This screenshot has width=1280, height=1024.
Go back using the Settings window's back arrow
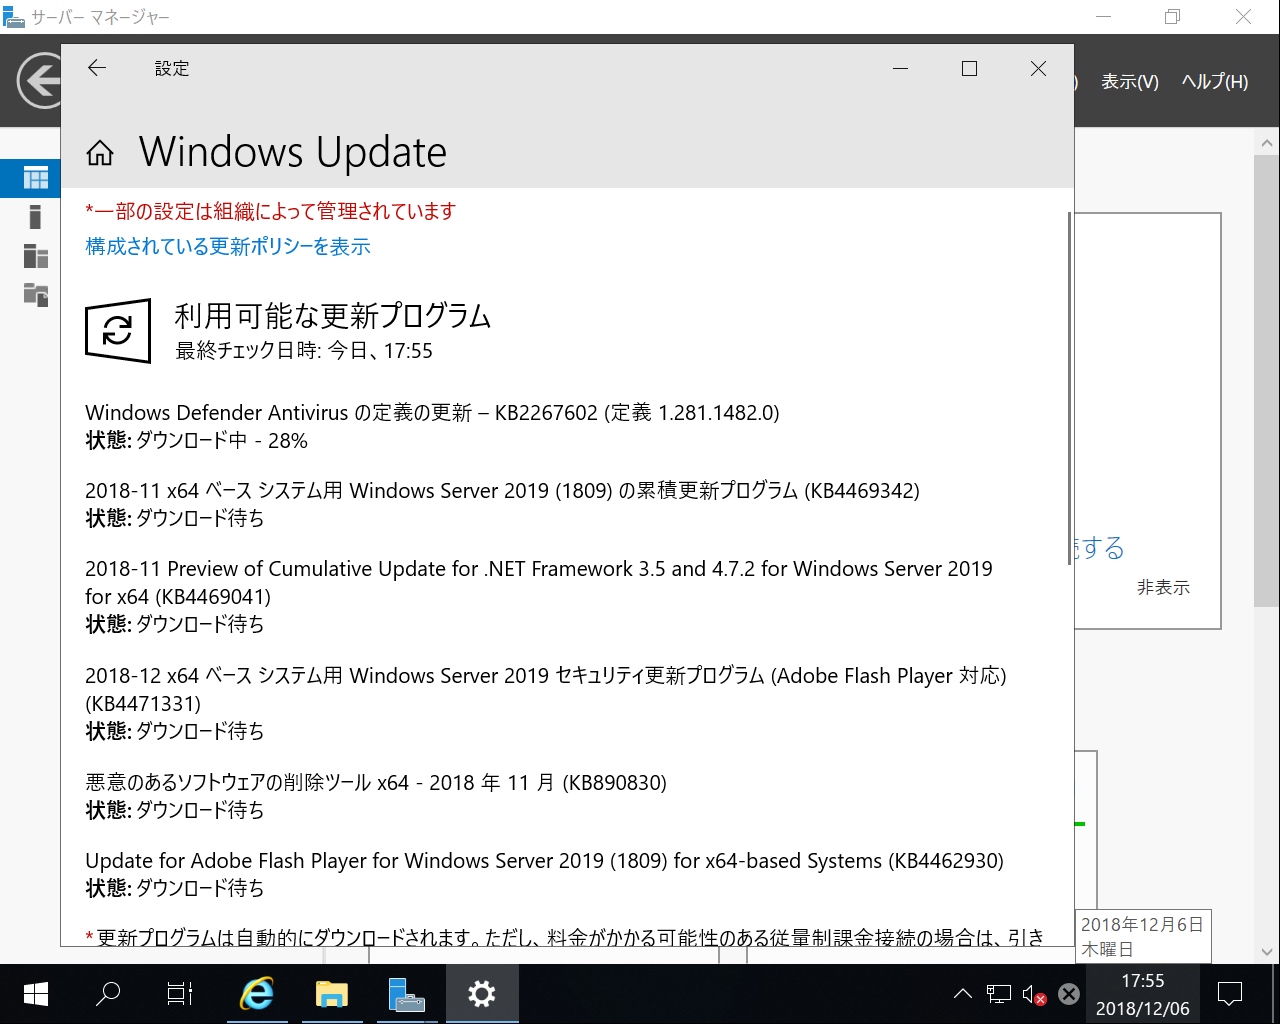97,68
